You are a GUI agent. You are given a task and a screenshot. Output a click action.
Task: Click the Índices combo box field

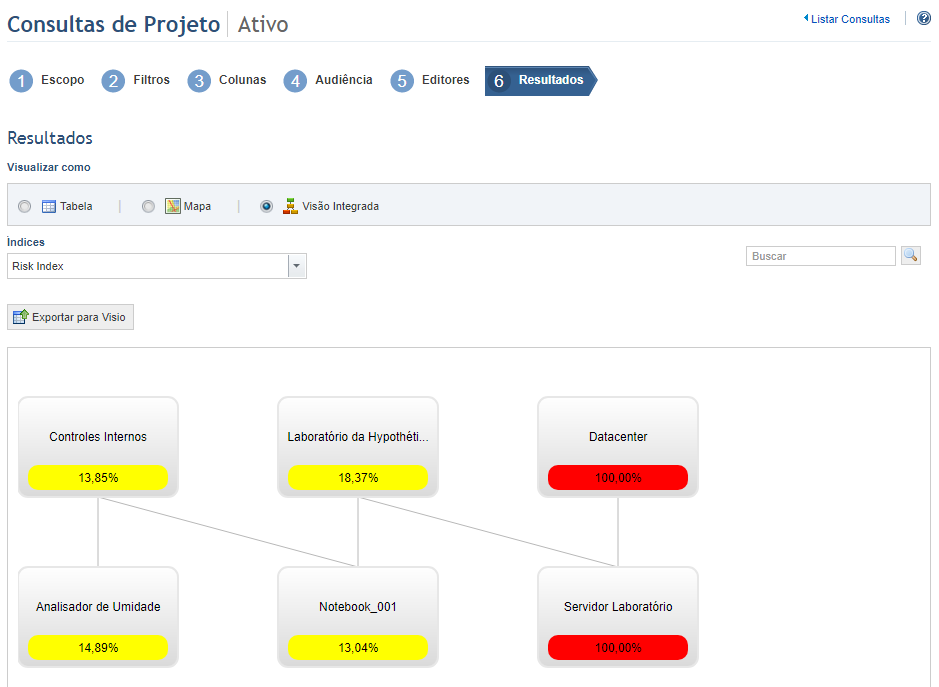pos(157,266)
